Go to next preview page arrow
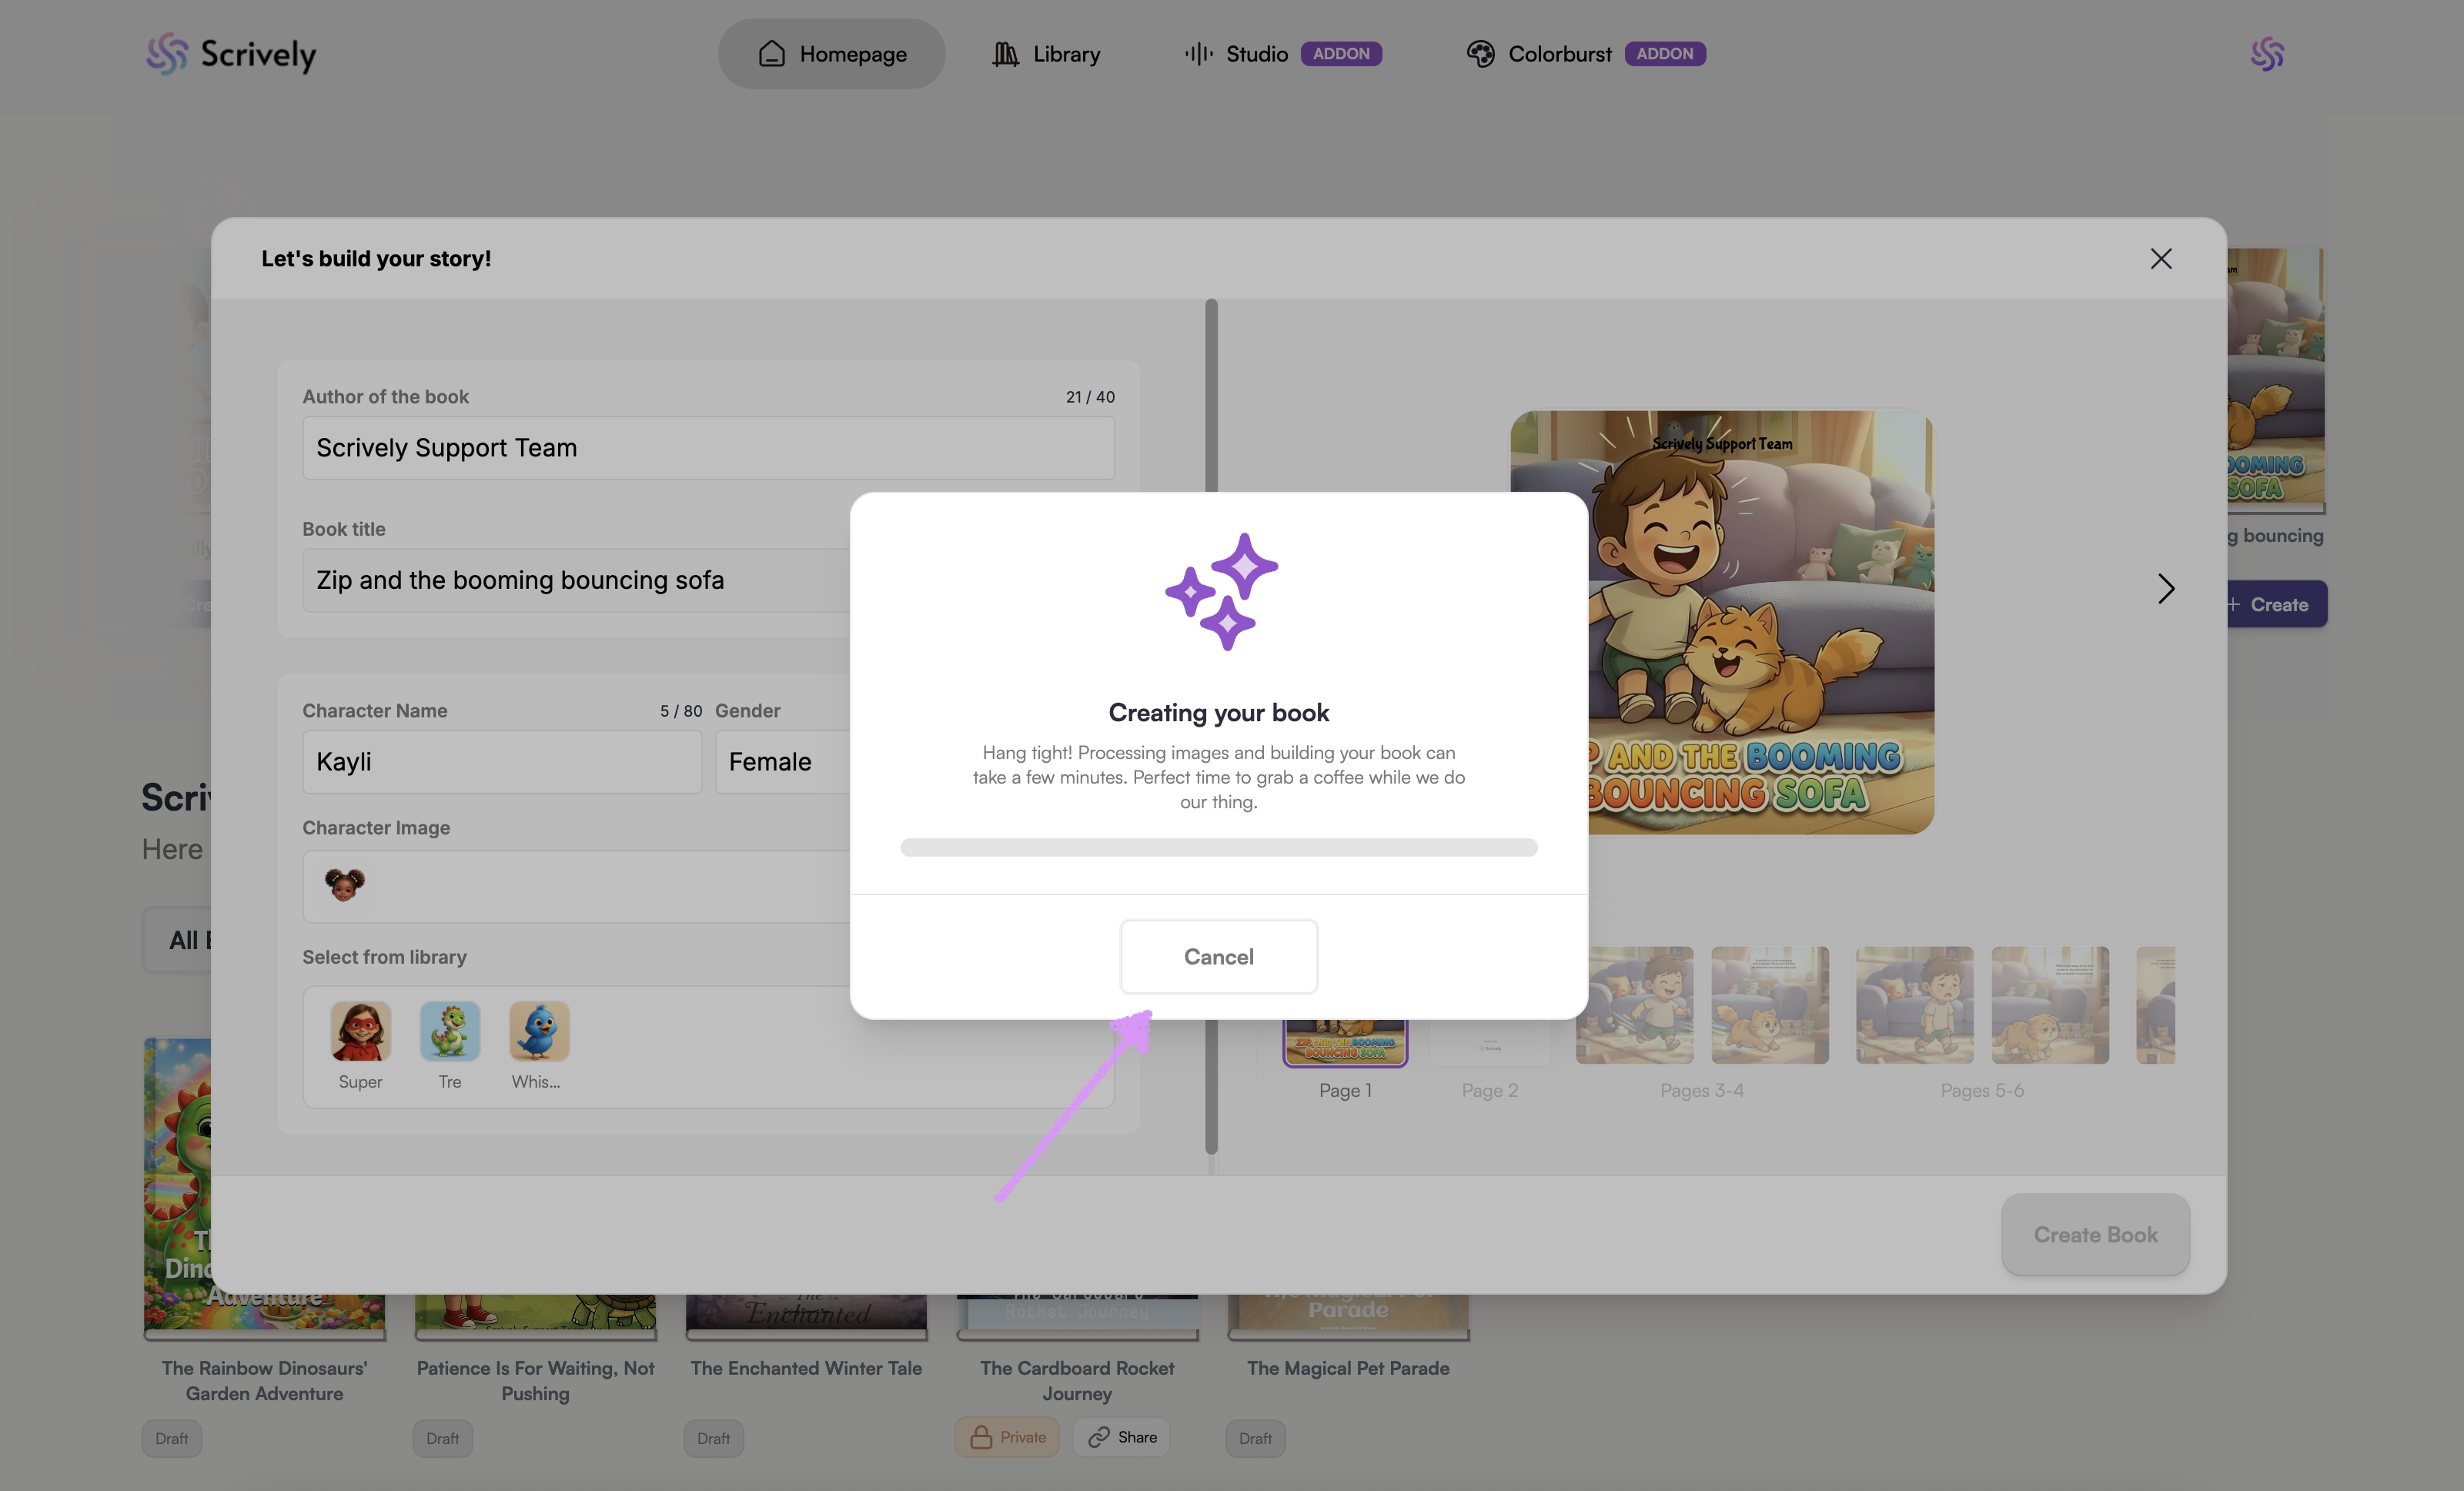 (x=2165, y=588)
